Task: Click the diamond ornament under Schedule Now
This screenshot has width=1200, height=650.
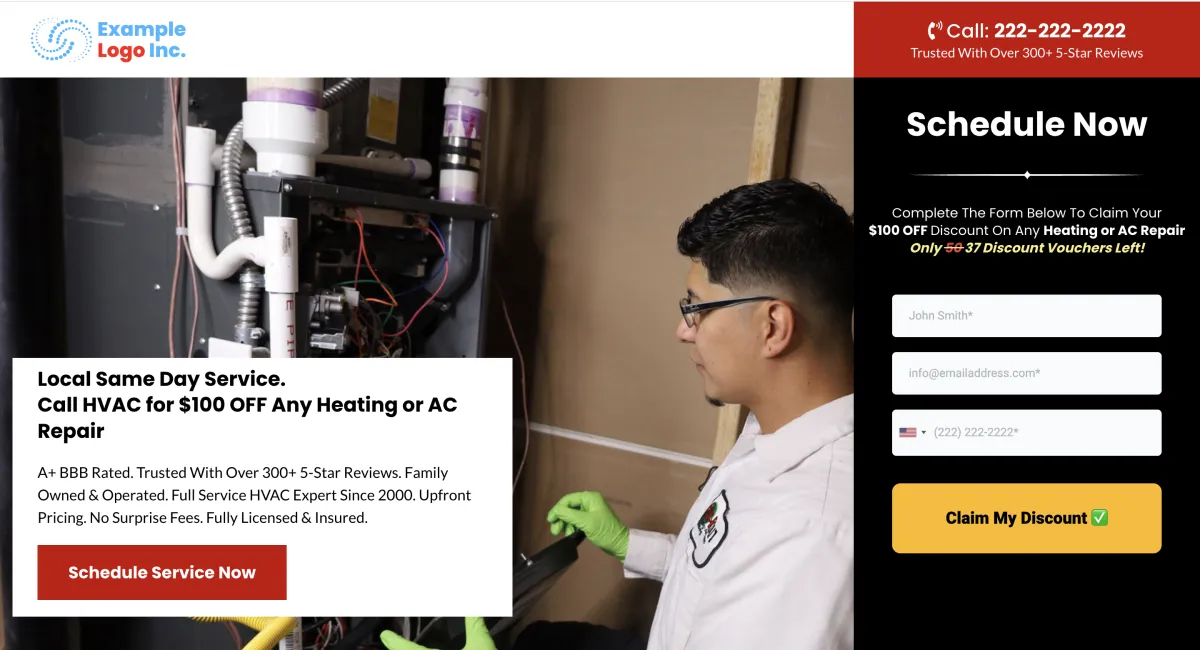Action: click(1027, 175)
